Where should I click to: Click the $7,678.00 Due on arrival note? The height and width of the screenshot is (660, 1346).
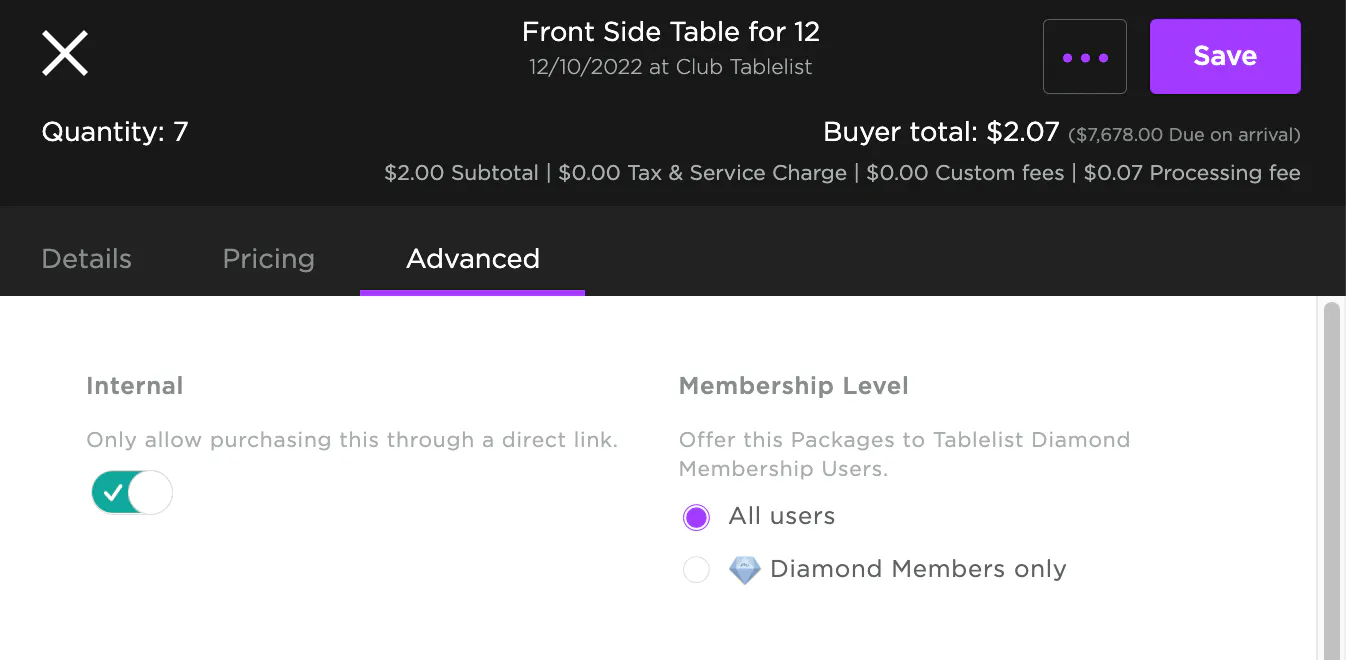point(1184,134)
